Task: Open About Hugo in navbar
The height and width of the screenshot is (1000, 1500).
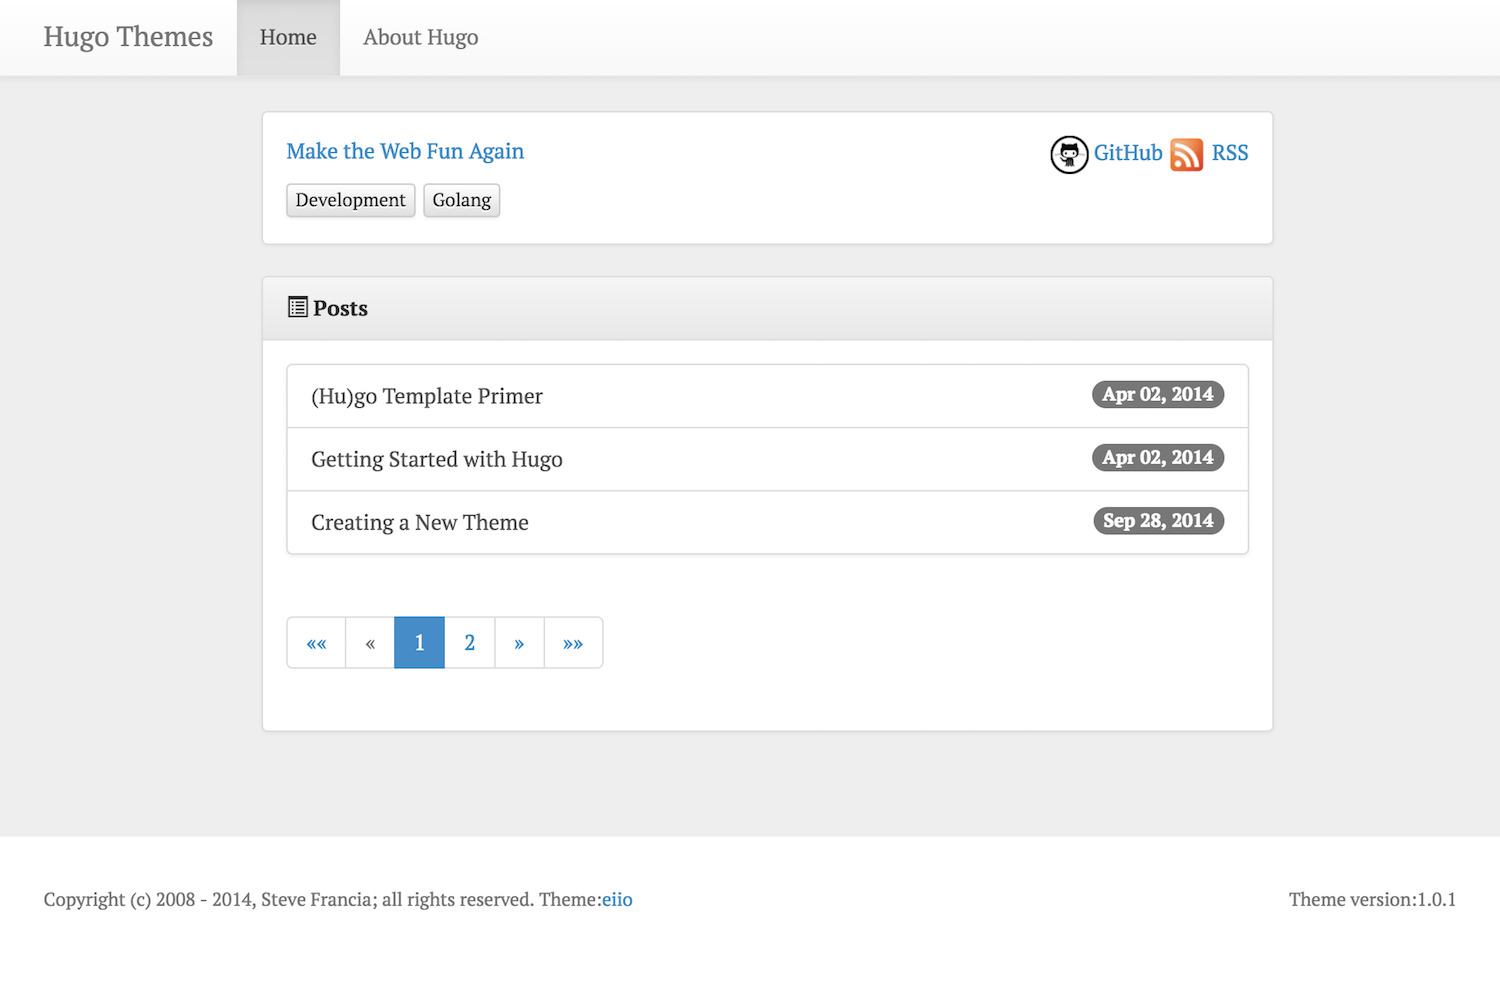Action: (x=420, y=38)
